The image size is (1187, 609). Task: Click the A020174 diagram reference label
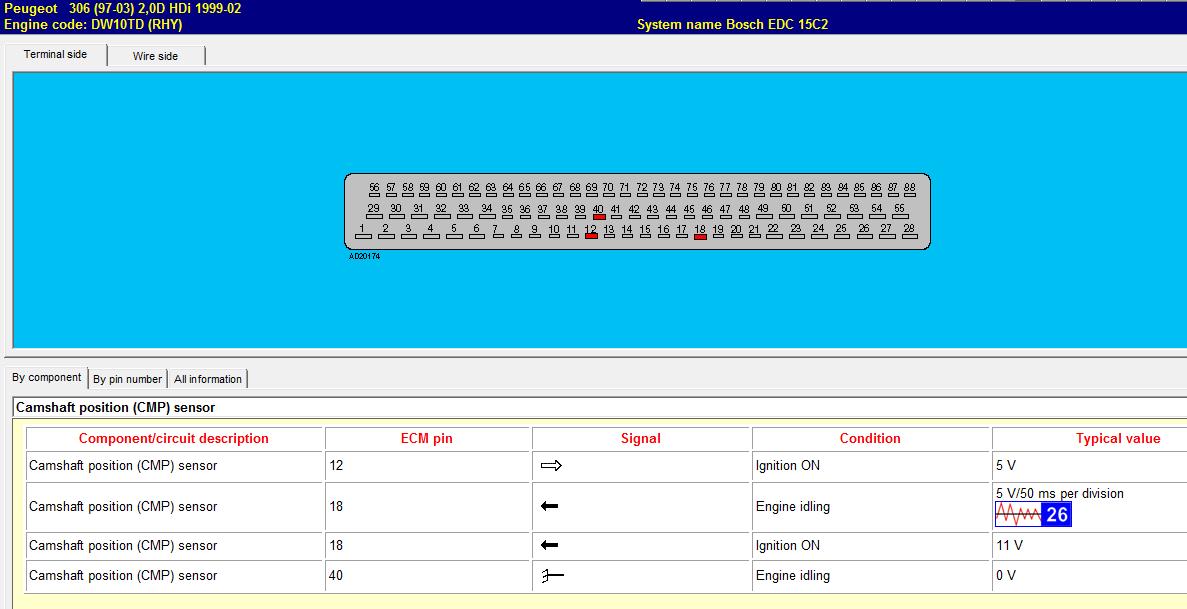(x=364, y=257)
